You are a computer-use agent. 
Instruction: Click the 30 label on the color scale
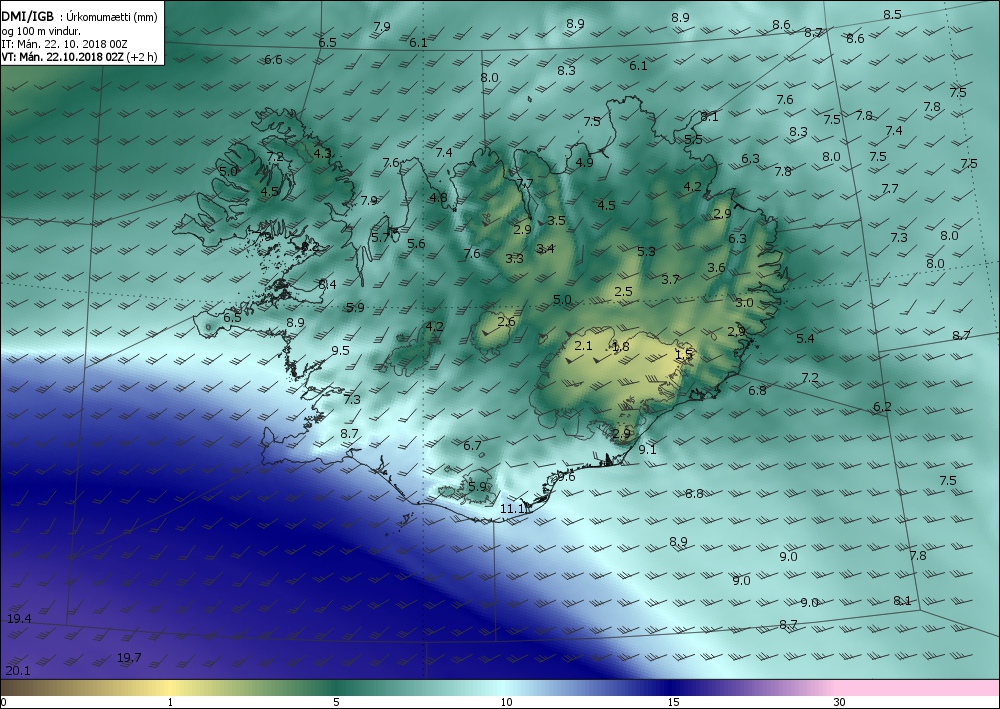(839, 703)
